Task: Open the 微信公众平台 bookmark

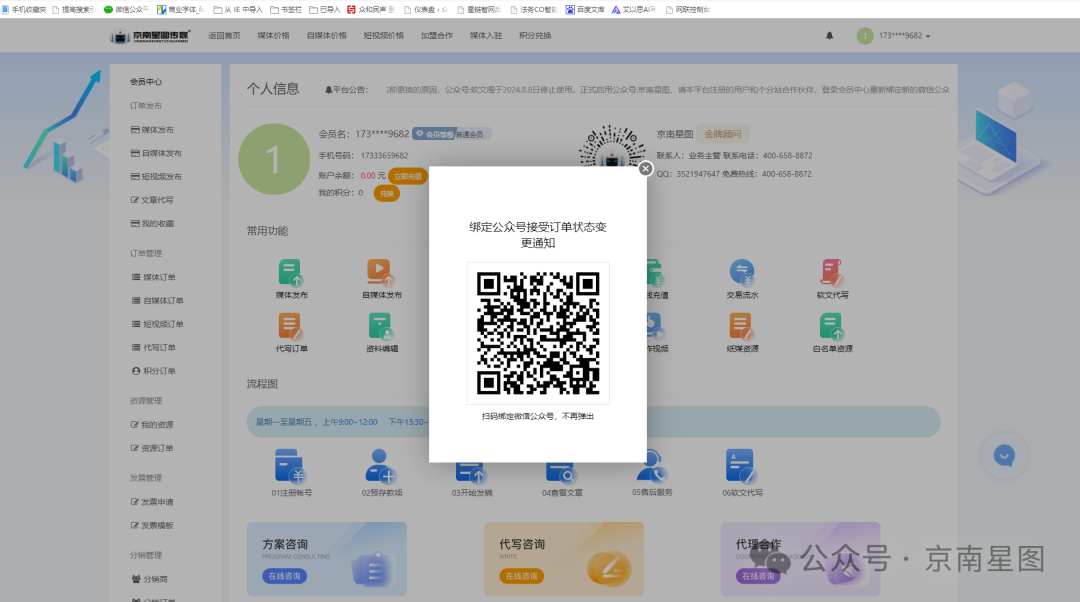Action: coord(126,10)
